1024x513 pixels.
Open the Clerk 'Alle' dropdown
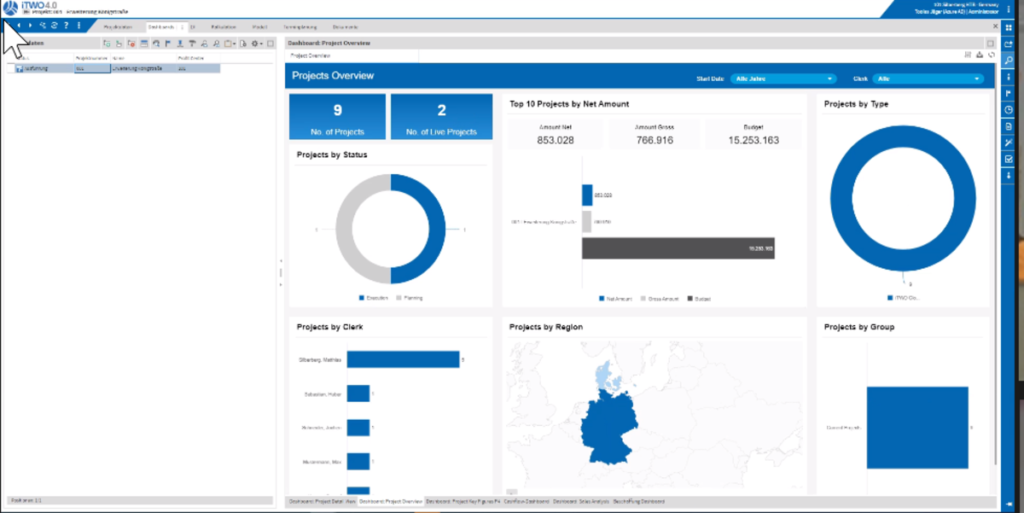click(928, 78)
